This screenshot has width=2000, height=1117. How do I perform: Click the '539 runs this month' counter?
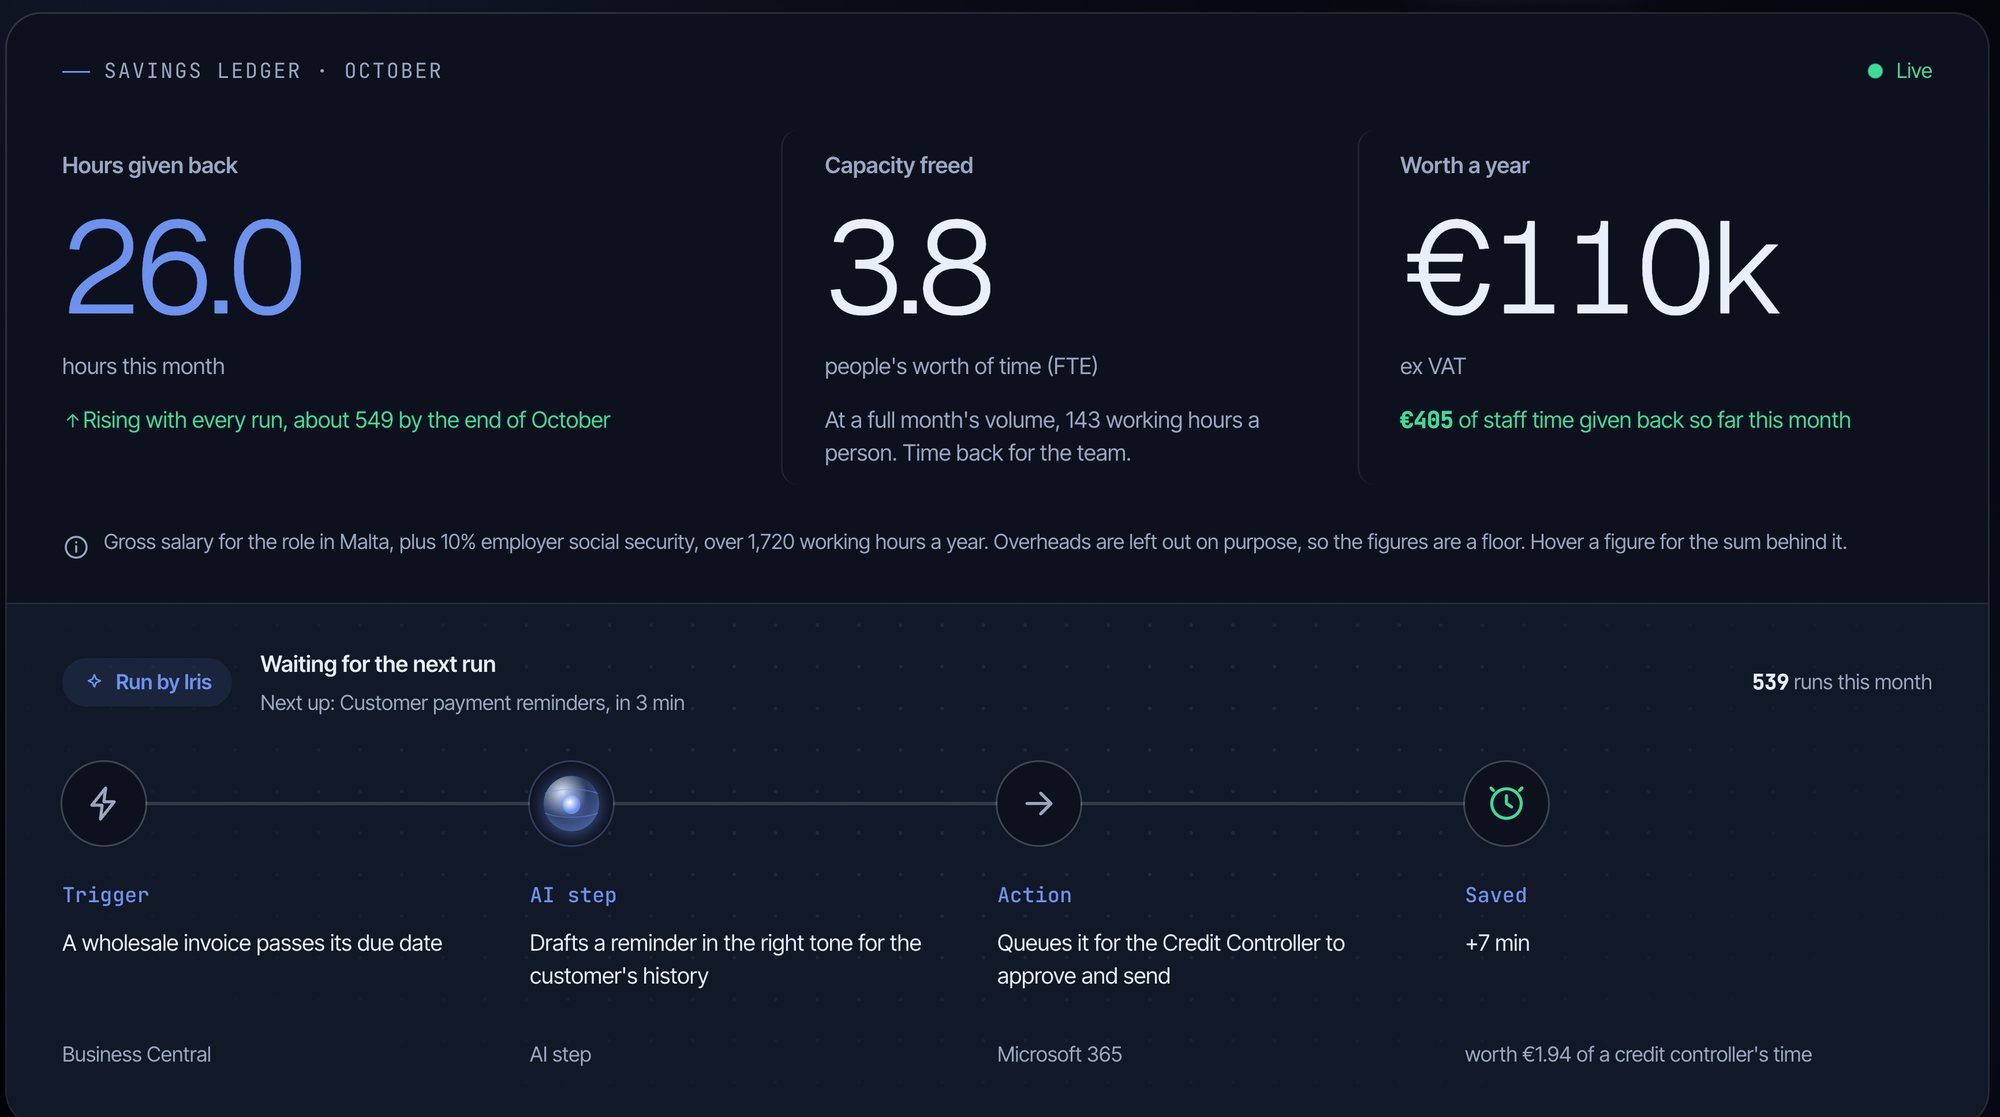[1842, 682]
